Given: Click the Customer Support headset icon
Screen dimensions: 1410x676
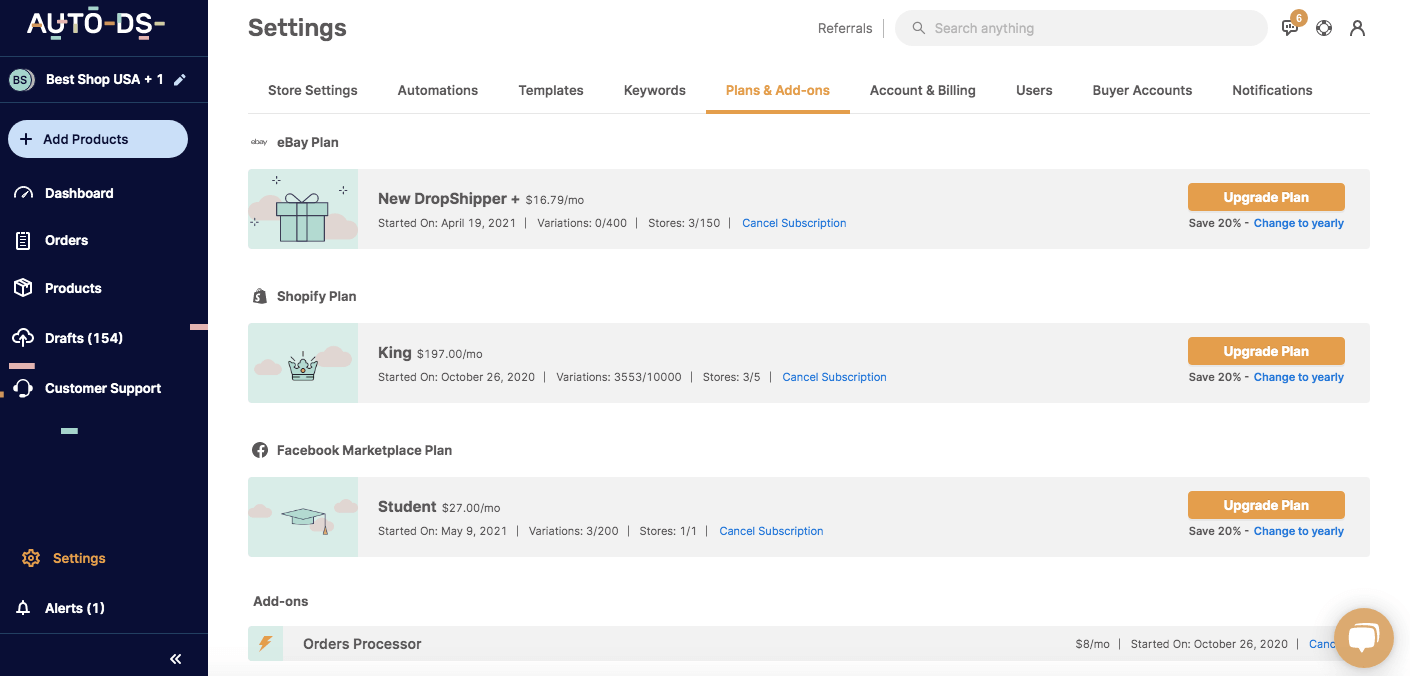Looking at the screenshot, I should [23, 388].
